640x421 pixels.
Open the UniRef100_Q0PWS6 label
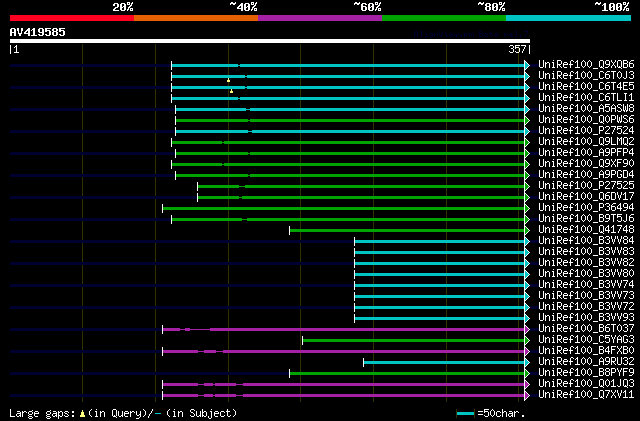tap(586, 120)
